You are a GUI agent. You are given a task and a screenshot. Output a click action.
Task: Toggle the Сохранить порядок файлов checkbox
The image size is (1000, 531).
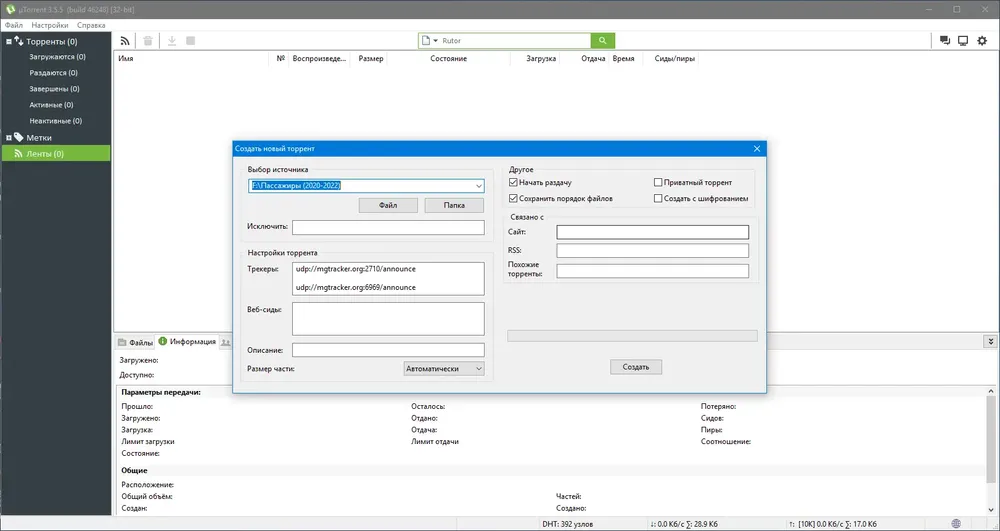(513, 198)
